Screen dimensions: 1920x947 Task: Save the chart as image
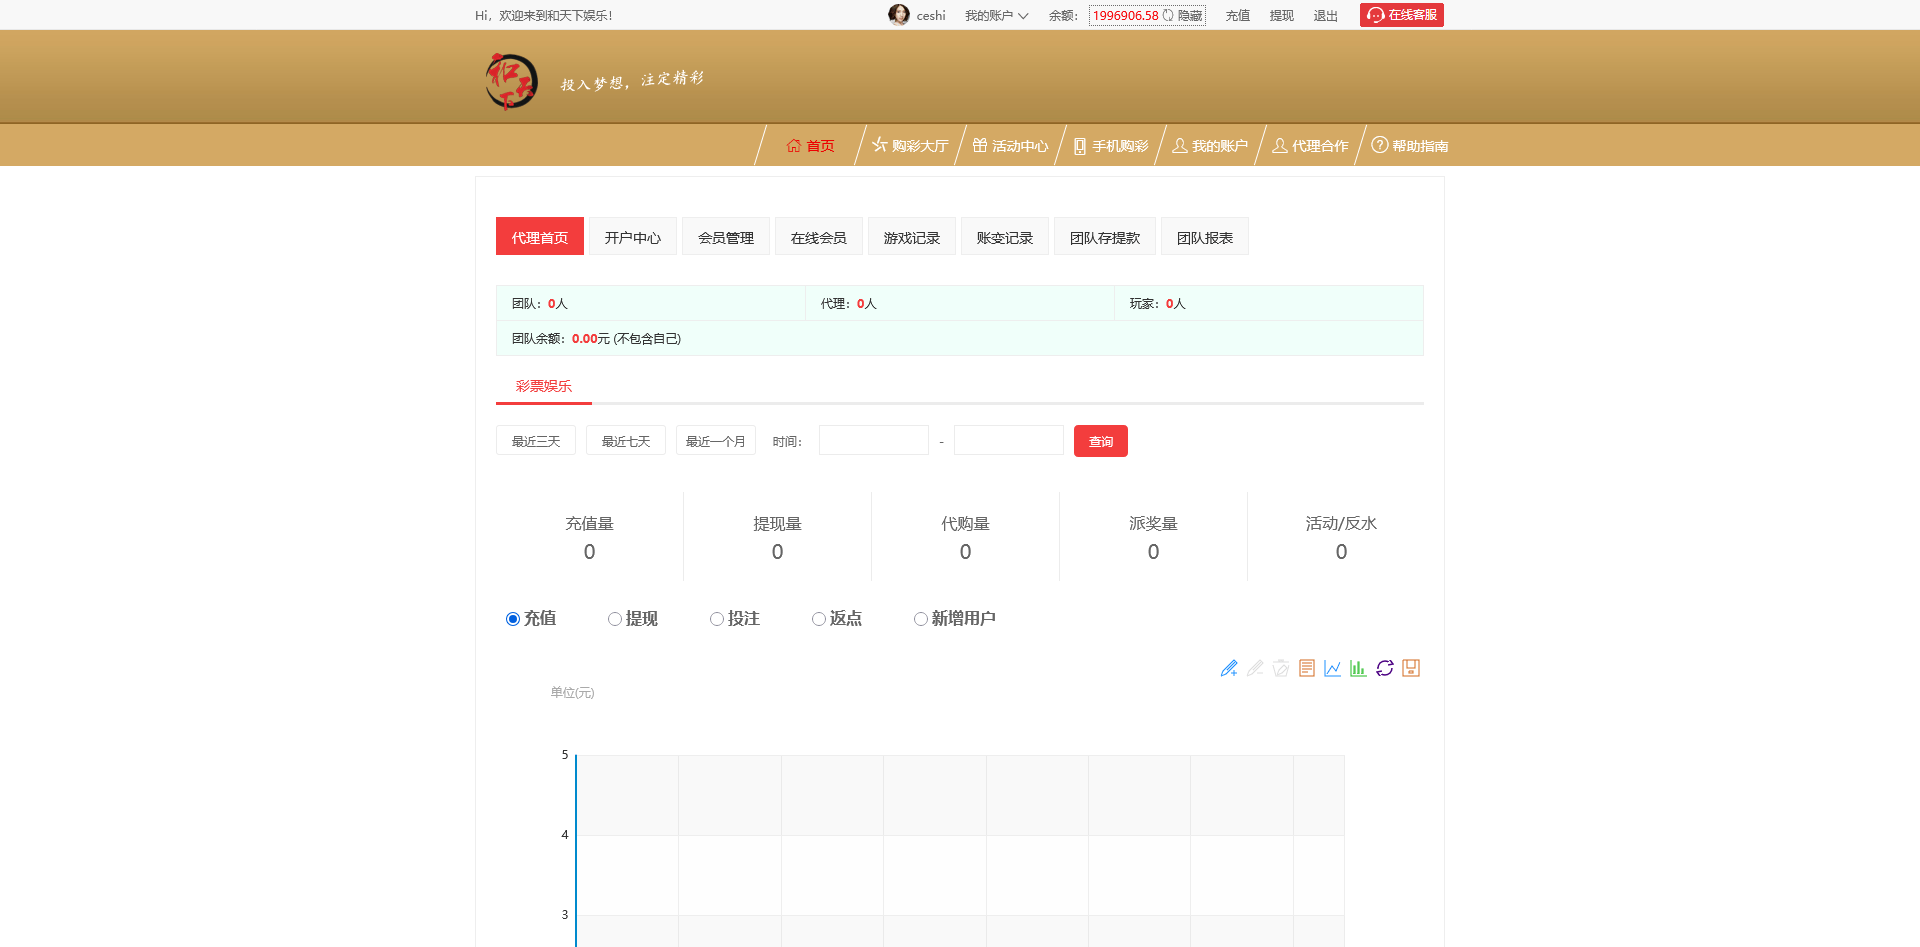point(1411,668)
